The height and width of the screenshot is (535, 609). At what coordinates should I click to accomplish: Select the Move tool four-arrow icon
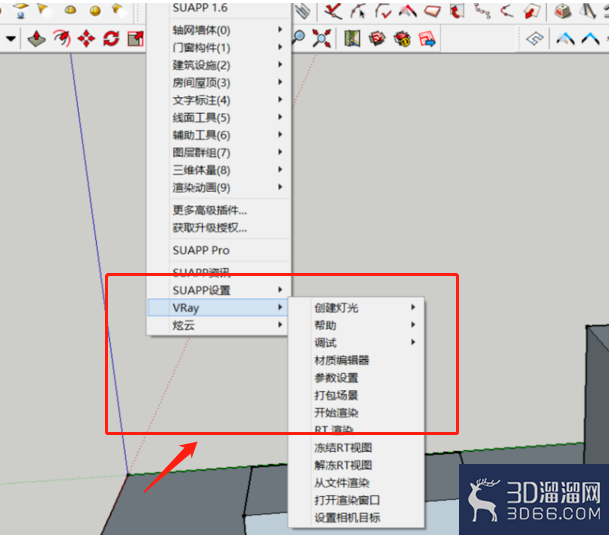(86, 39)
